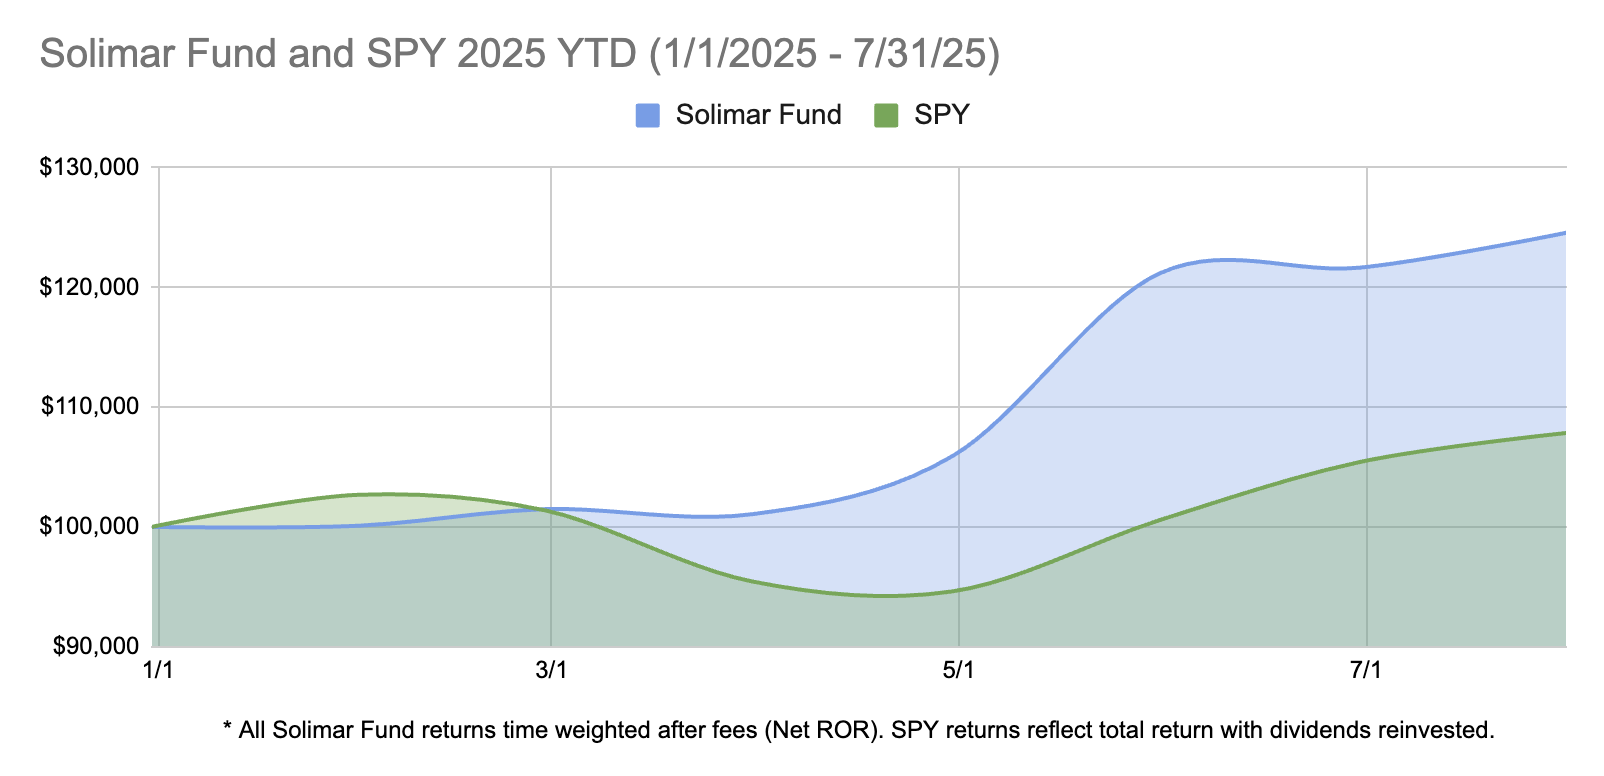Select the Solimar Fund legend label
Screen dimensions: 1604x776
(758, 115)
